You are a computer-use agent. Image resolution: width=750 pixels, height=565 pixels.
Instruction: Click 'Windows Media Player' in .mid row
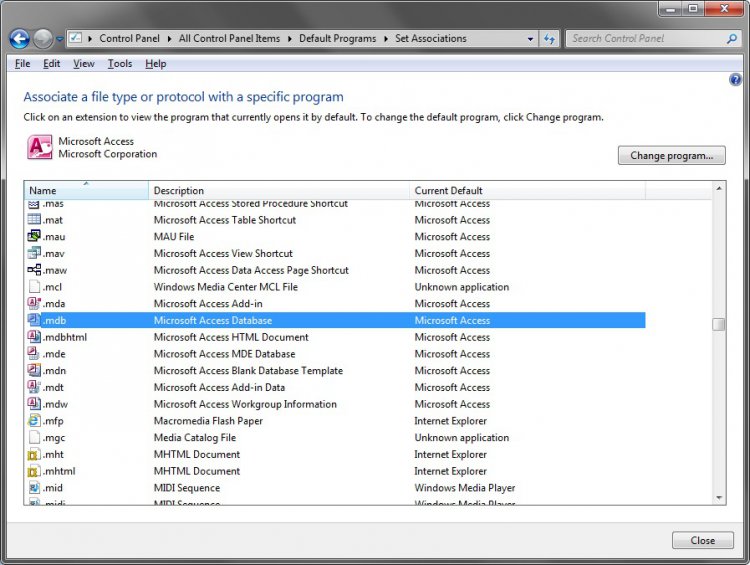pyautogui.click(x=465, y=487)
